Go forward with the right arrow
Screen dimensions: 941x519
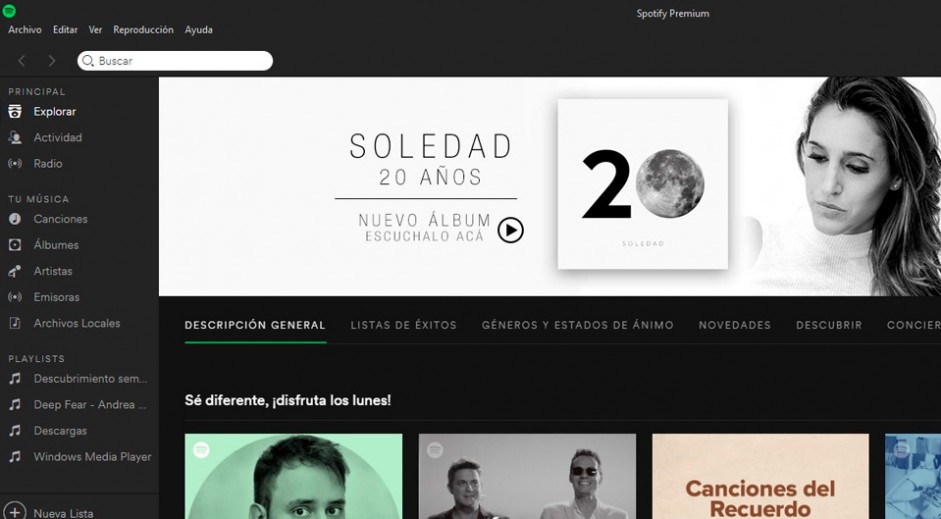click(x=52, y=61)
